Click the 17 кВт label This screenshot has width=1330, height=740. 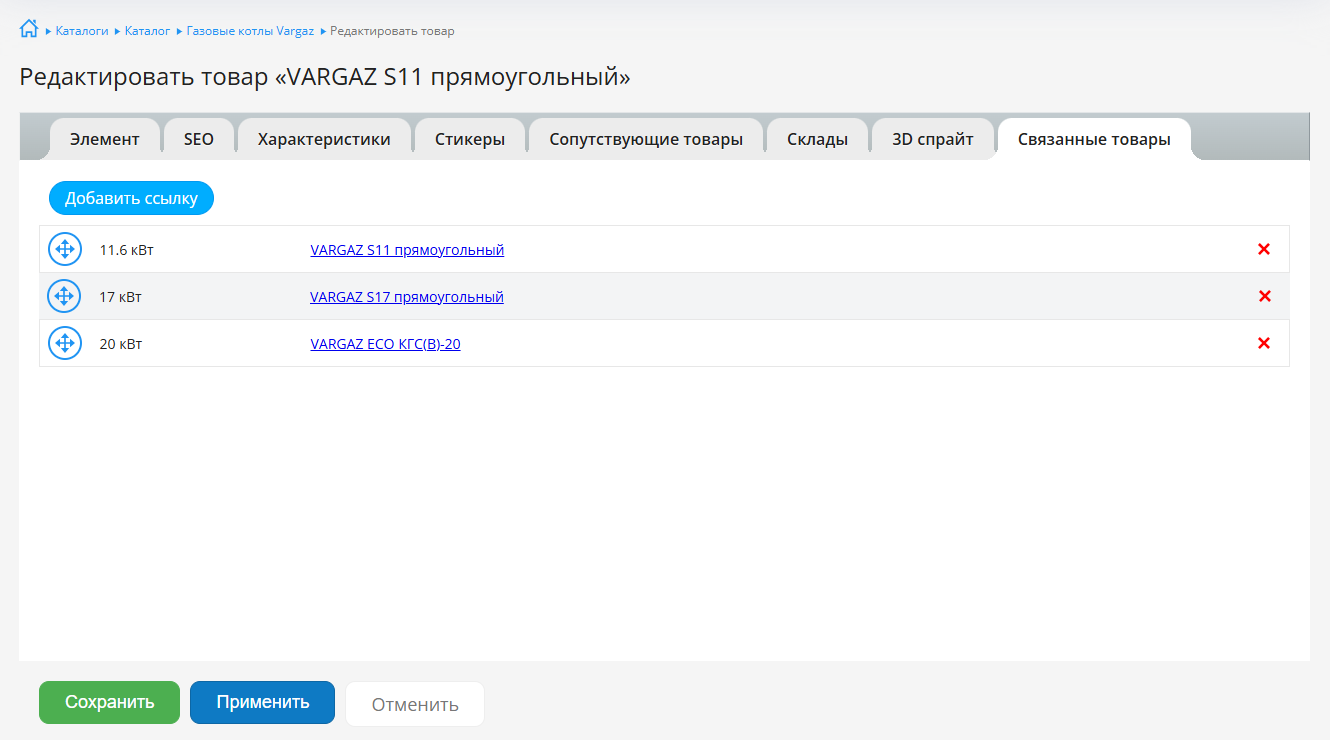121,297
